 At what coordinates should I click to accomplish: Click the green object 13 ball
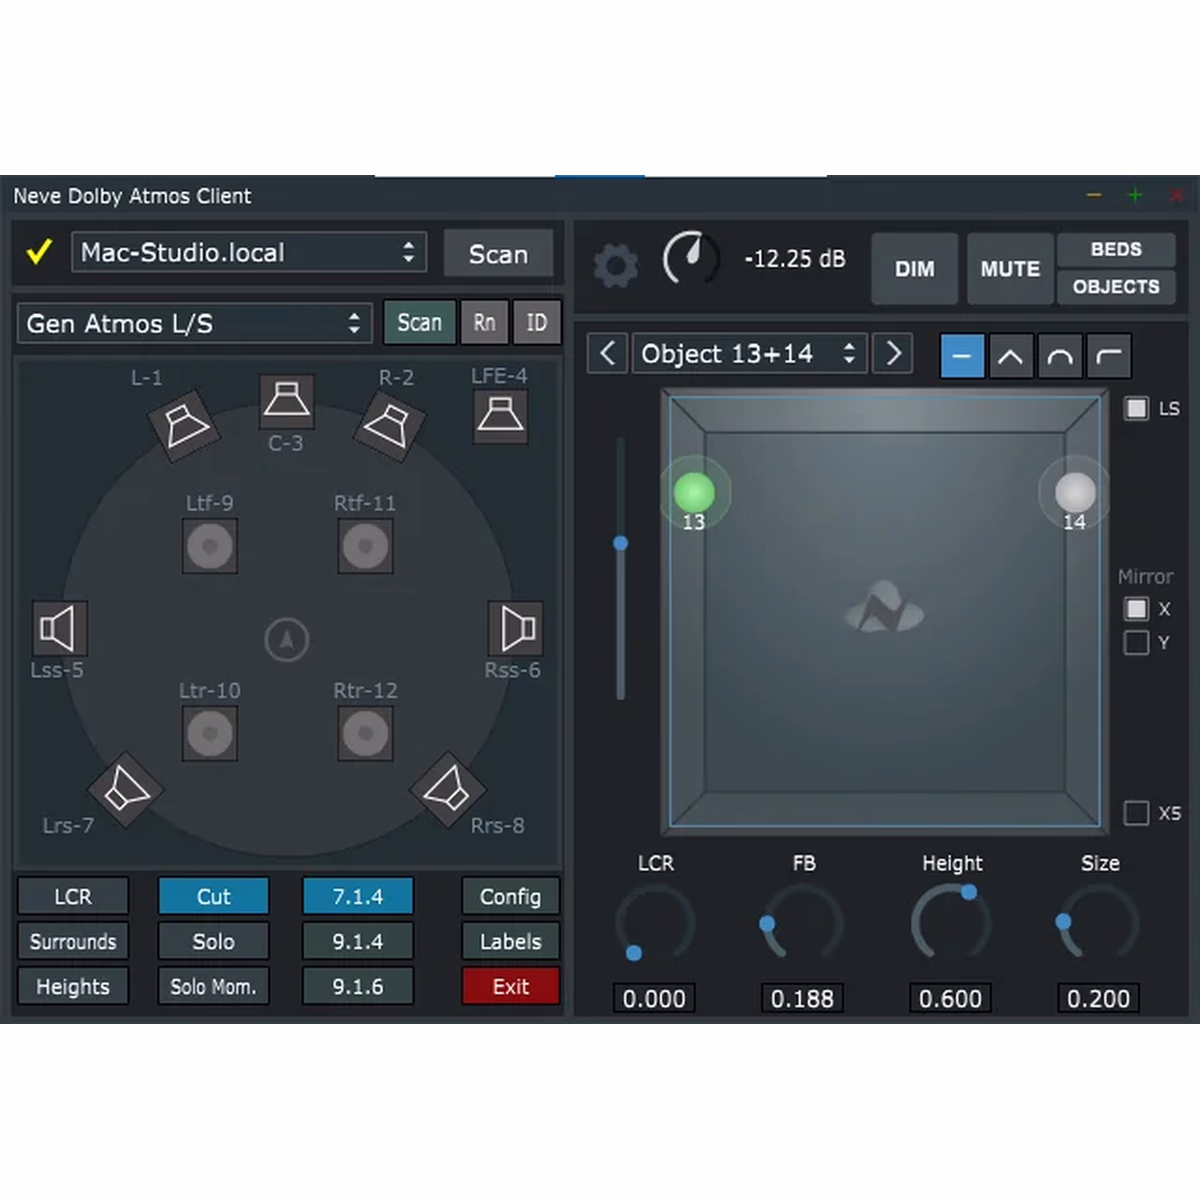[x=694, y=492]
